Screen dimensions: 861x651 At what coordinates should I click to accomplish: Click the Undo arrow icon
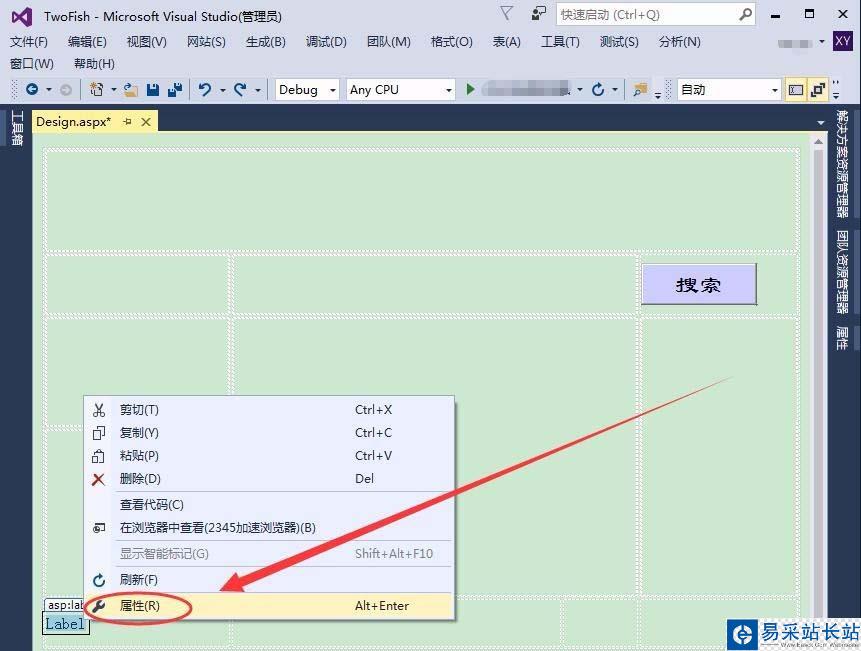click(x=205, y=89)
